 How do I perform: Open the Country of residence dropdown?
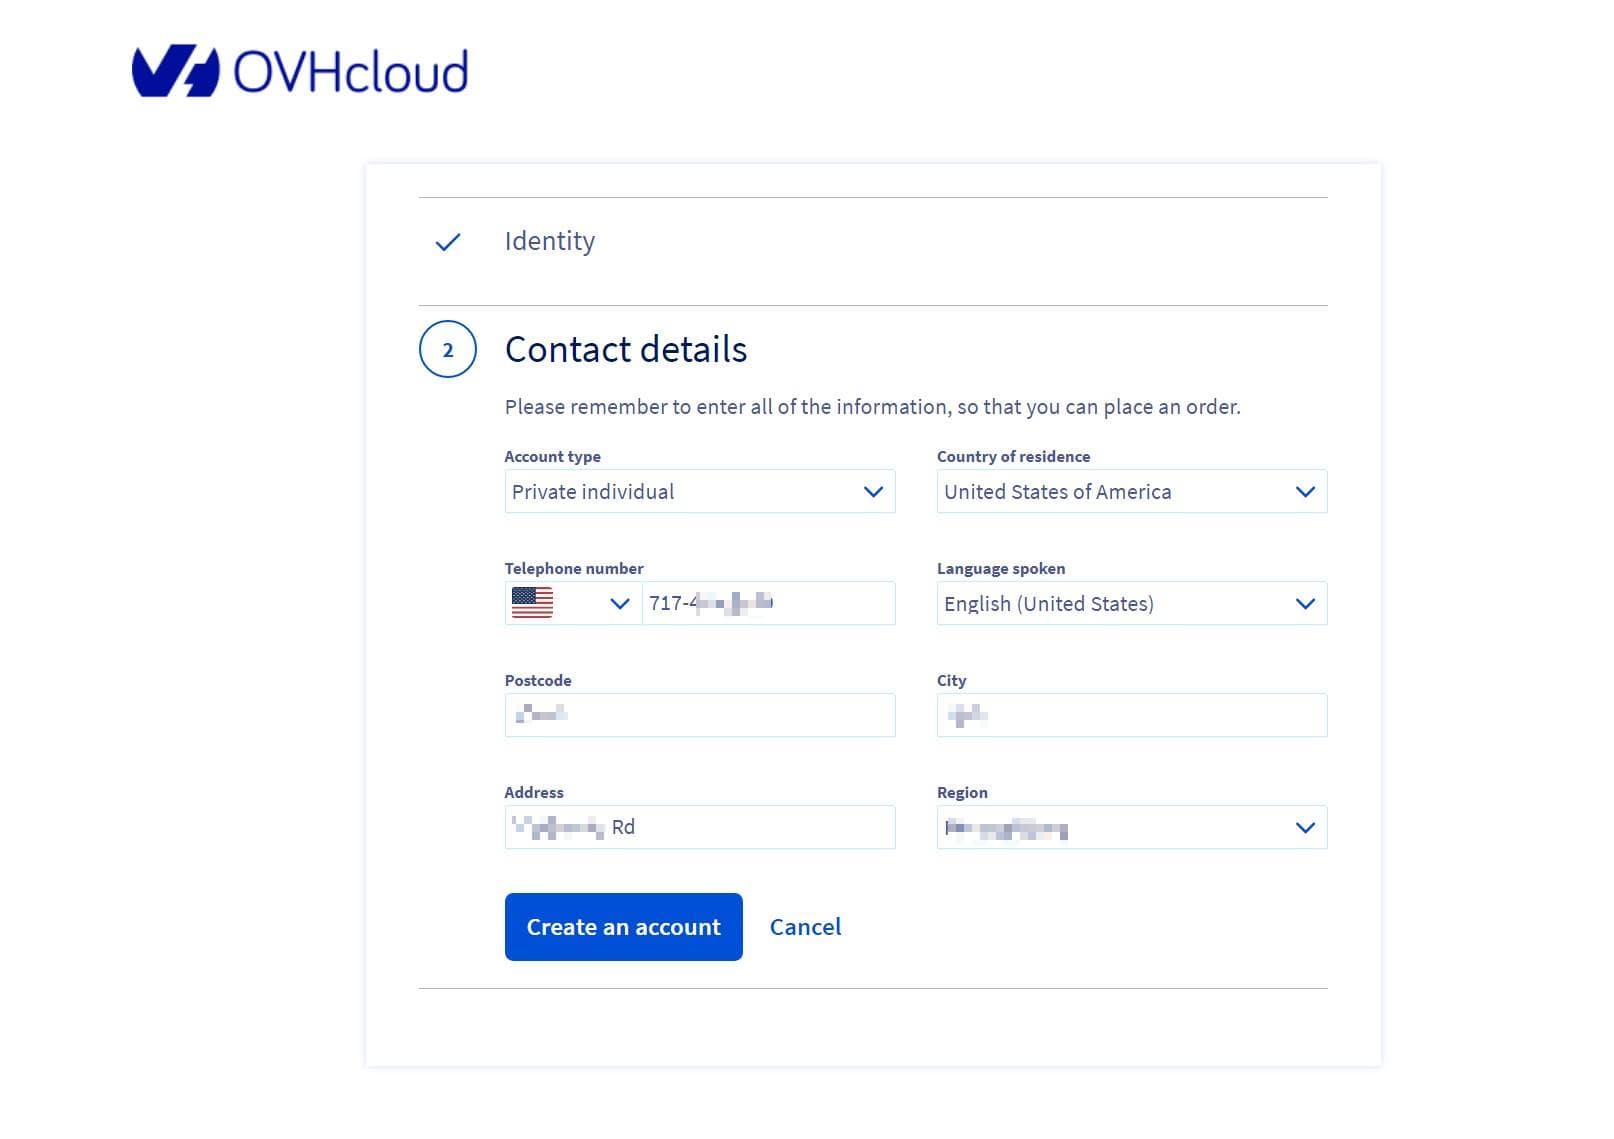tap(1131, 492)
